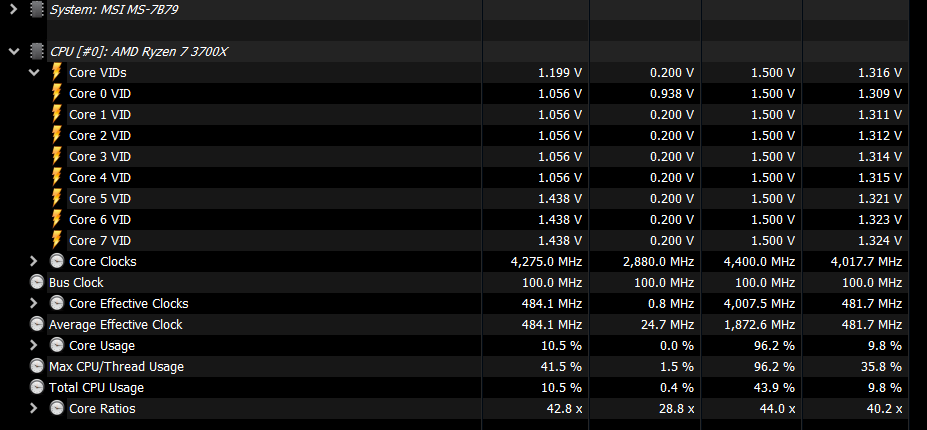The image size is (927, 430).
Task: Expand the System: MSI MS-7B79 node
Action: pos(14,9)
